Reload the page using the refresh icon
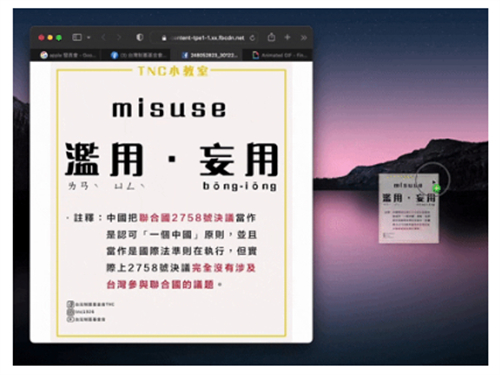500x375 pixels. click(252, 38)
